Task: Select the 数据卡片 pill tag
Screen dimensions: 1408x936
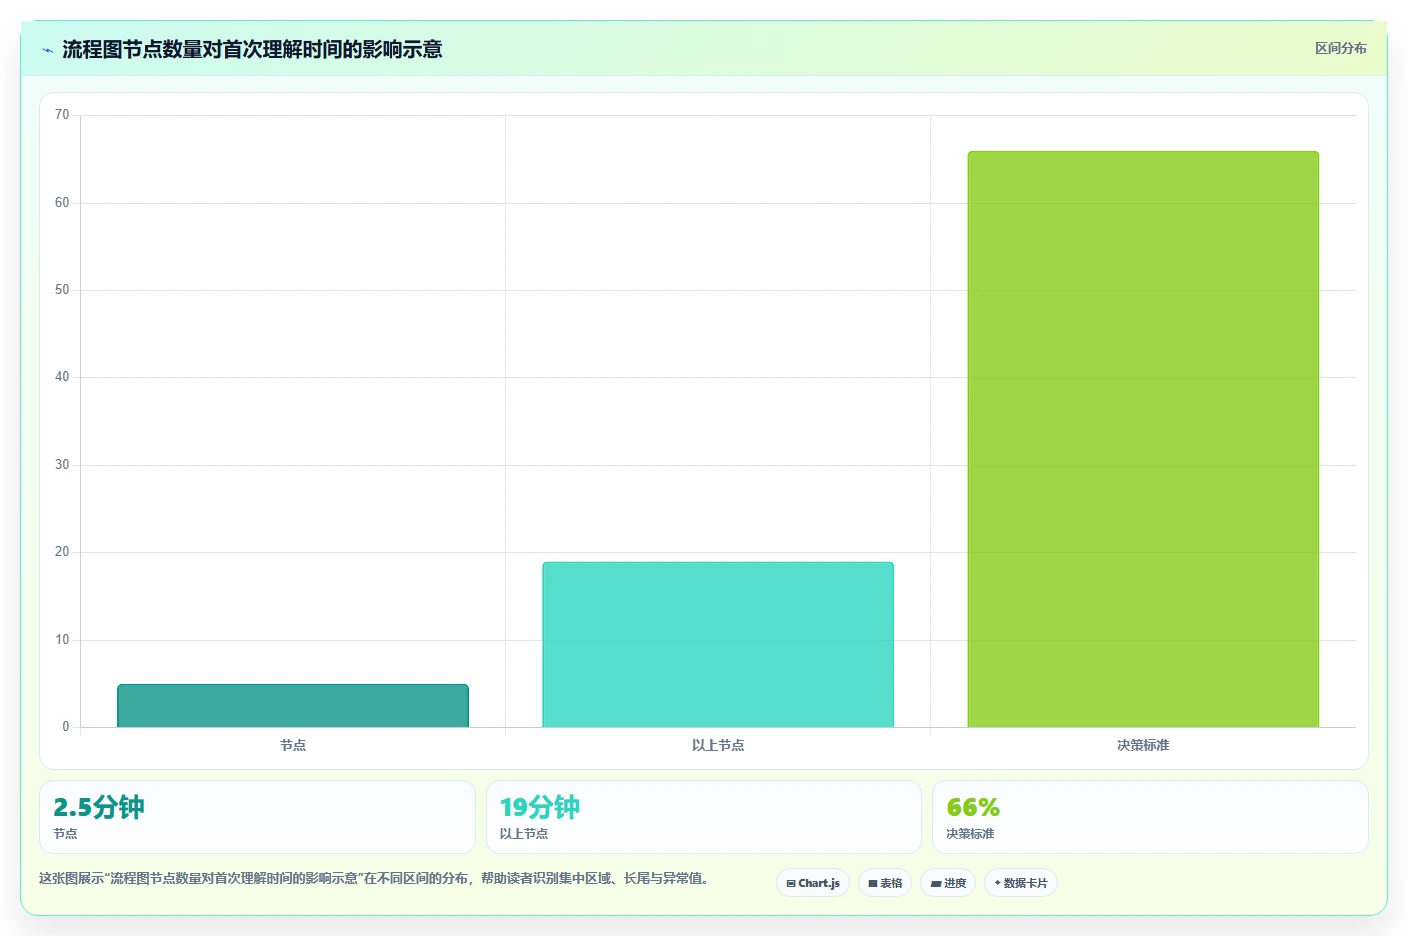Action: [x=1021, y=883]
